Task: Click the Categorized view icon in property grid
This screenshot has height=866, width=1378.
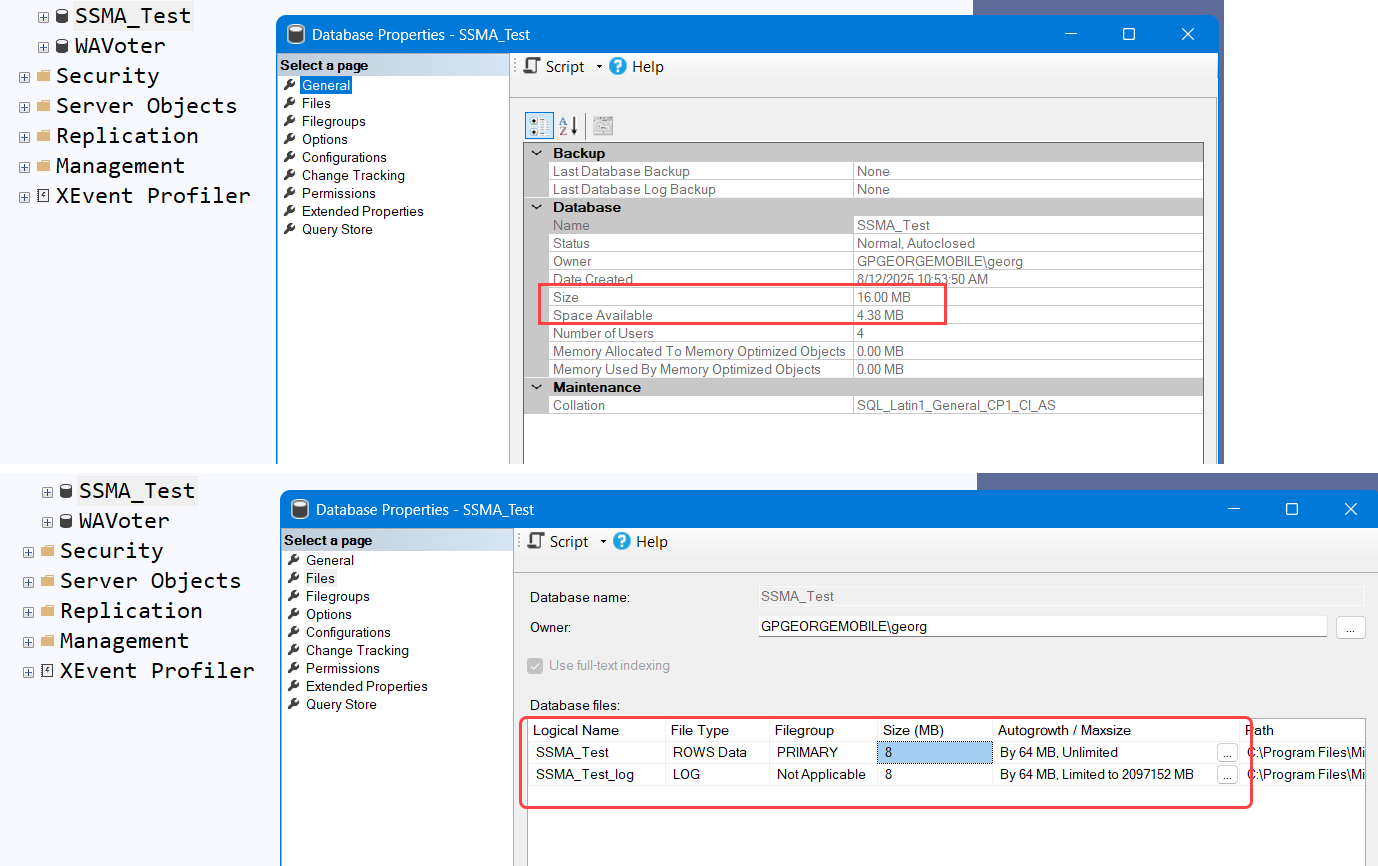Action: (539, 126)
